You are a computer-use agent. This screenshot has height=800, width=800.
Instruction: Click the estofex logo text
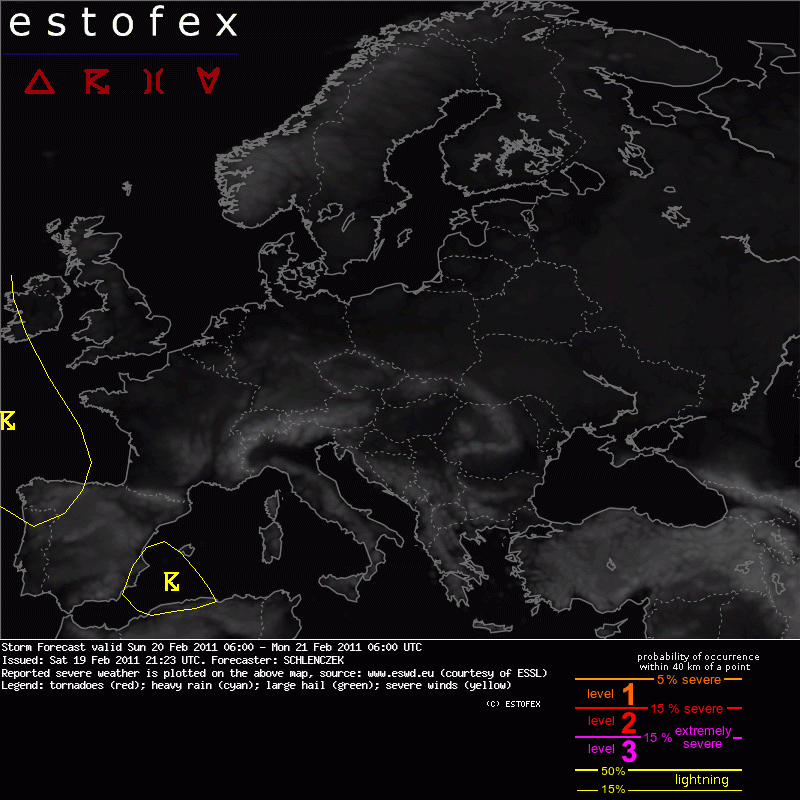(x=123, y=23)
